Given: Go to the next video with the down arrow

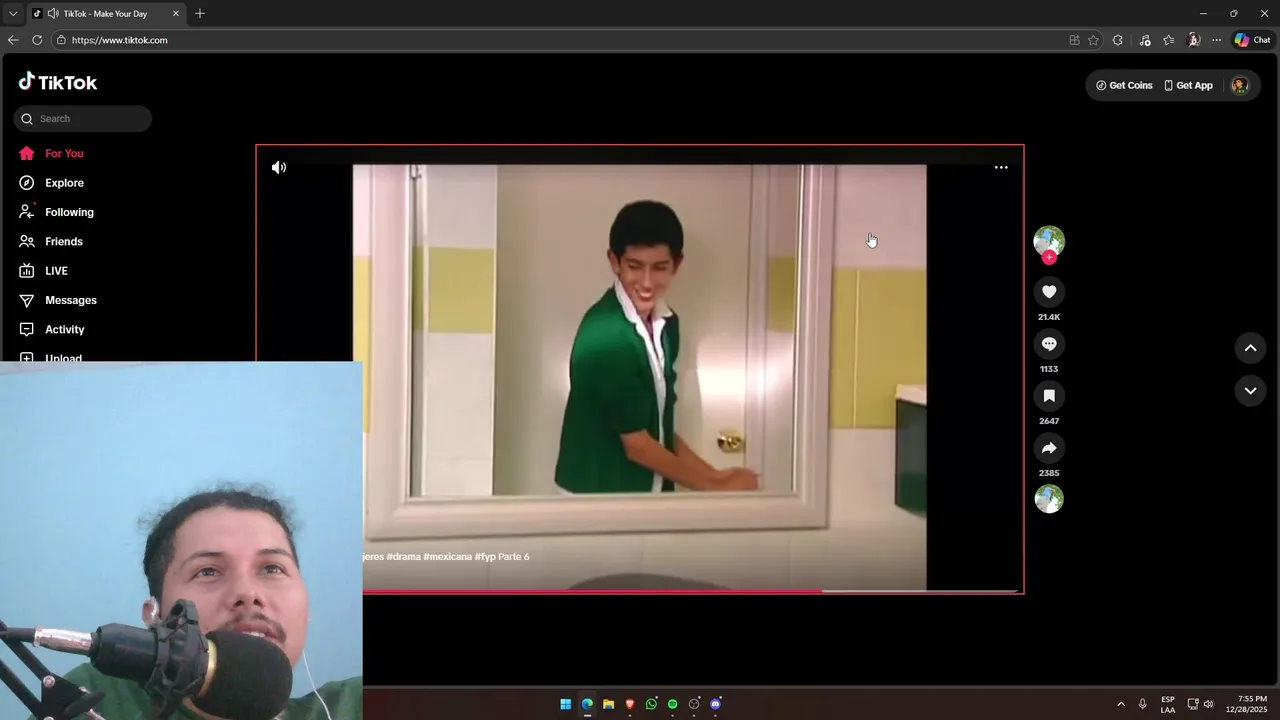Looking at the screenshot, I should pos(1250,391).
